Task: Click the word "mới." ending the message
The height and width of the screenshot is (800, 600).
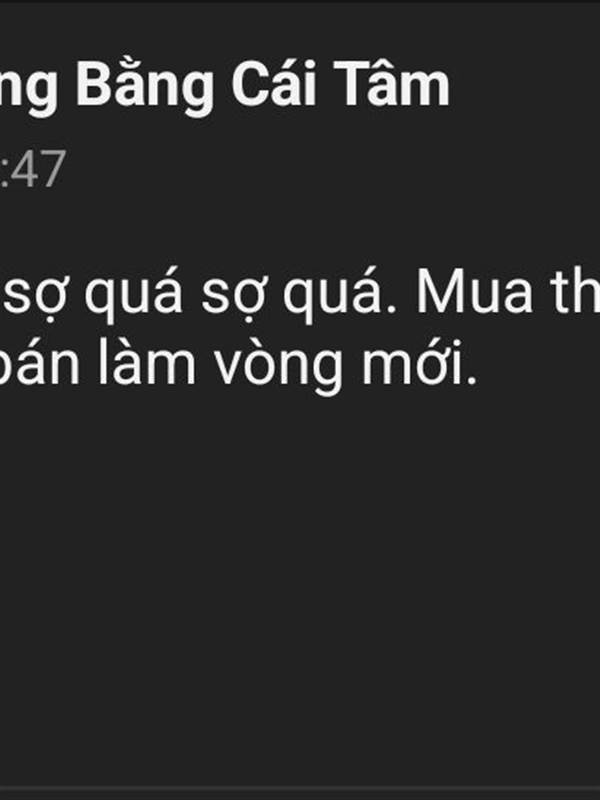Action: [x=419, y=364]
